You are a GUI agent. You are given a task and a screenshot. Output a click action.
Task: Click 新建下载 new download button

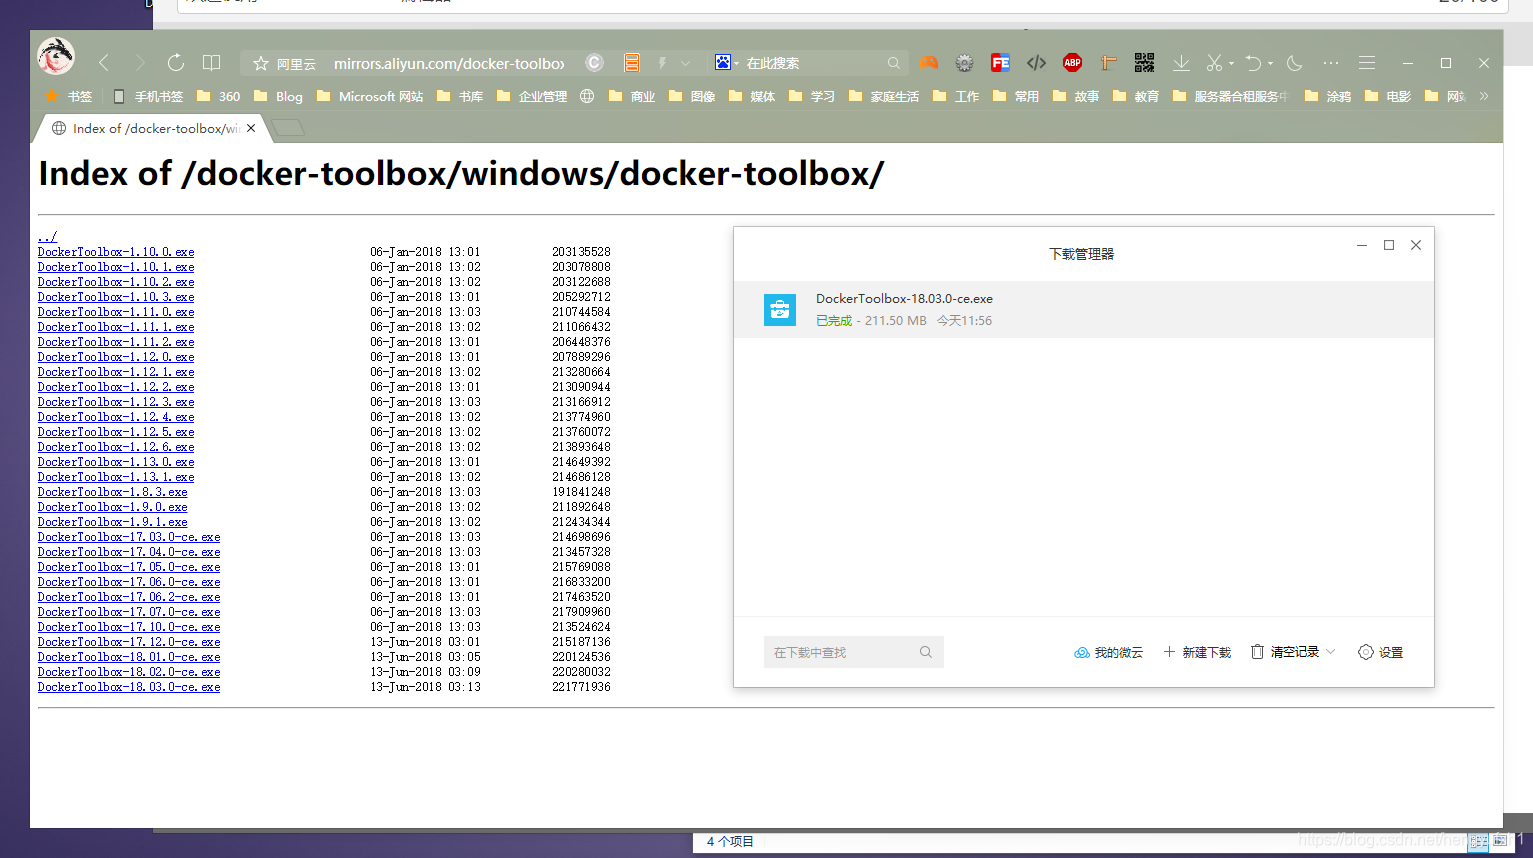coord(1197,652)
